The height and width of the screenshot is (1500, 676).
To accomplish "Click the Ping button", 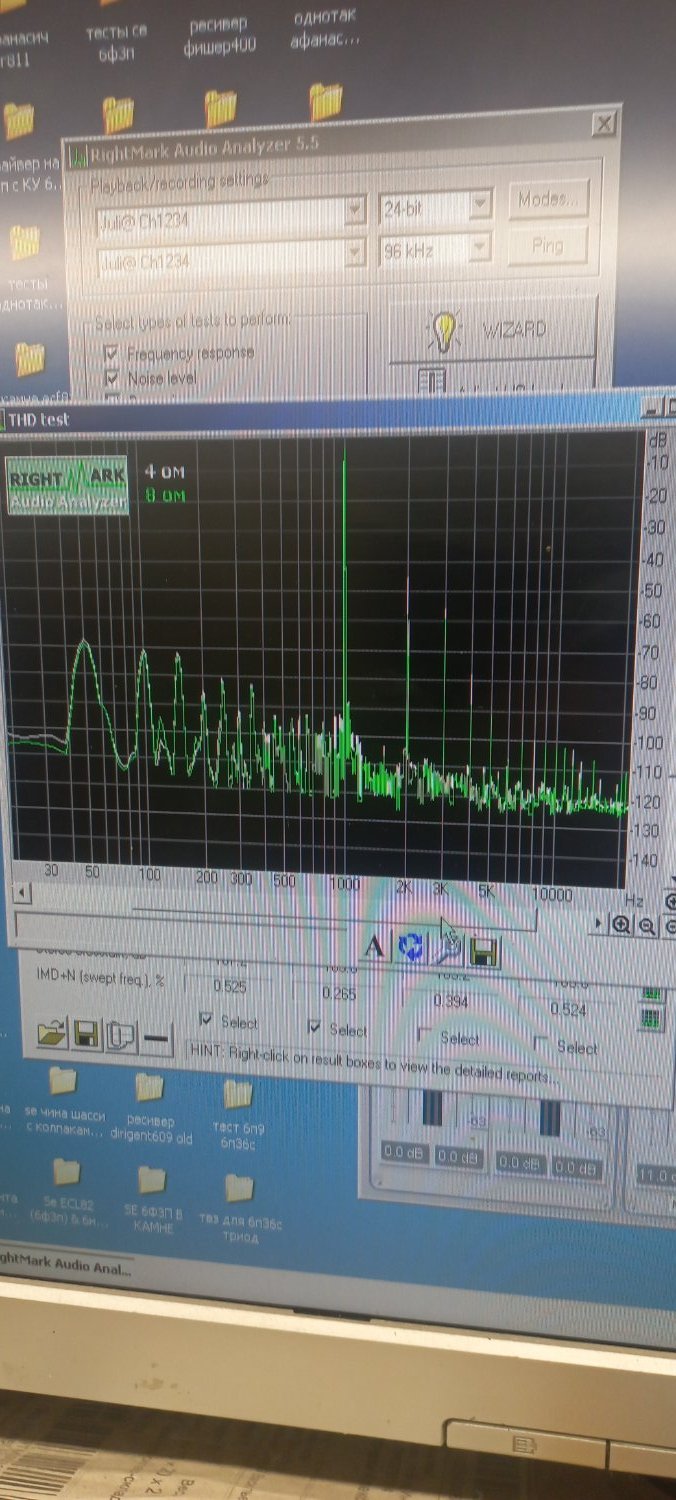I will click(547, 245).
